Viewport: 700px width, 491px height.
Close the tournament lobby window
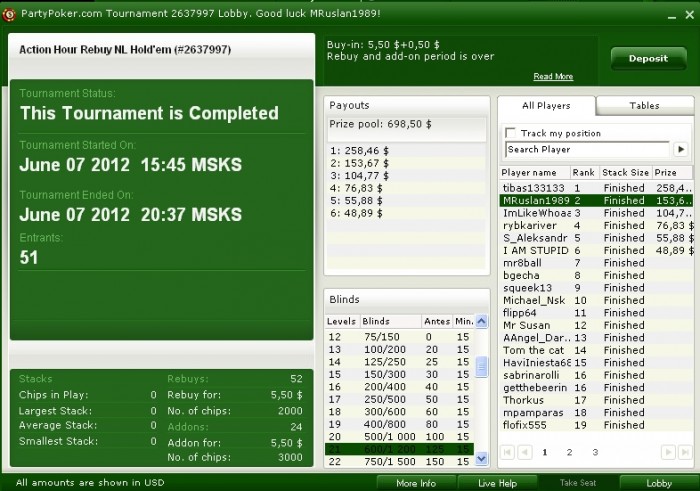689,15
